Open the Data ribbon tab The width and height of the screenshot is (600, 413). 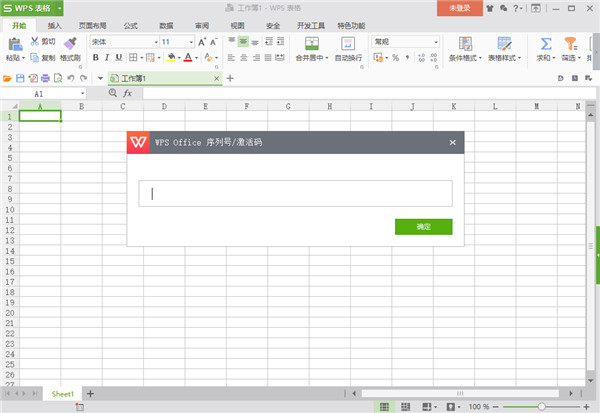click(x=166, y=26)
